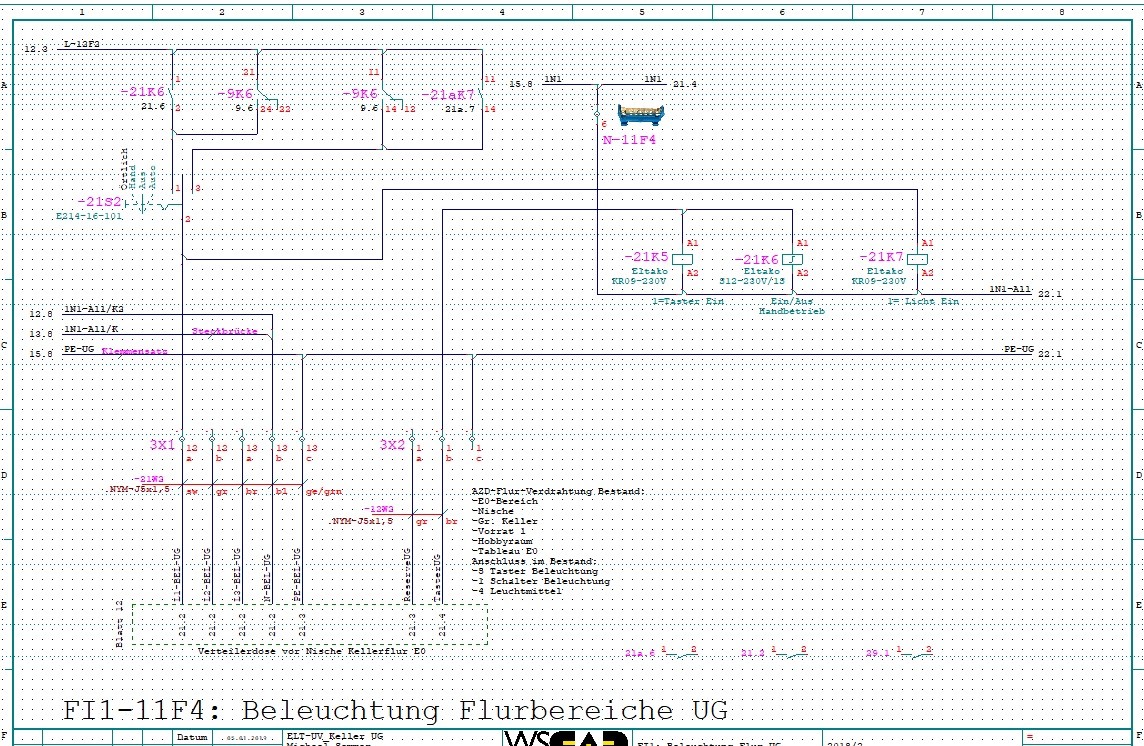
Task: Click the ge/gtn core color label
Action: click(x=324, y=492)
